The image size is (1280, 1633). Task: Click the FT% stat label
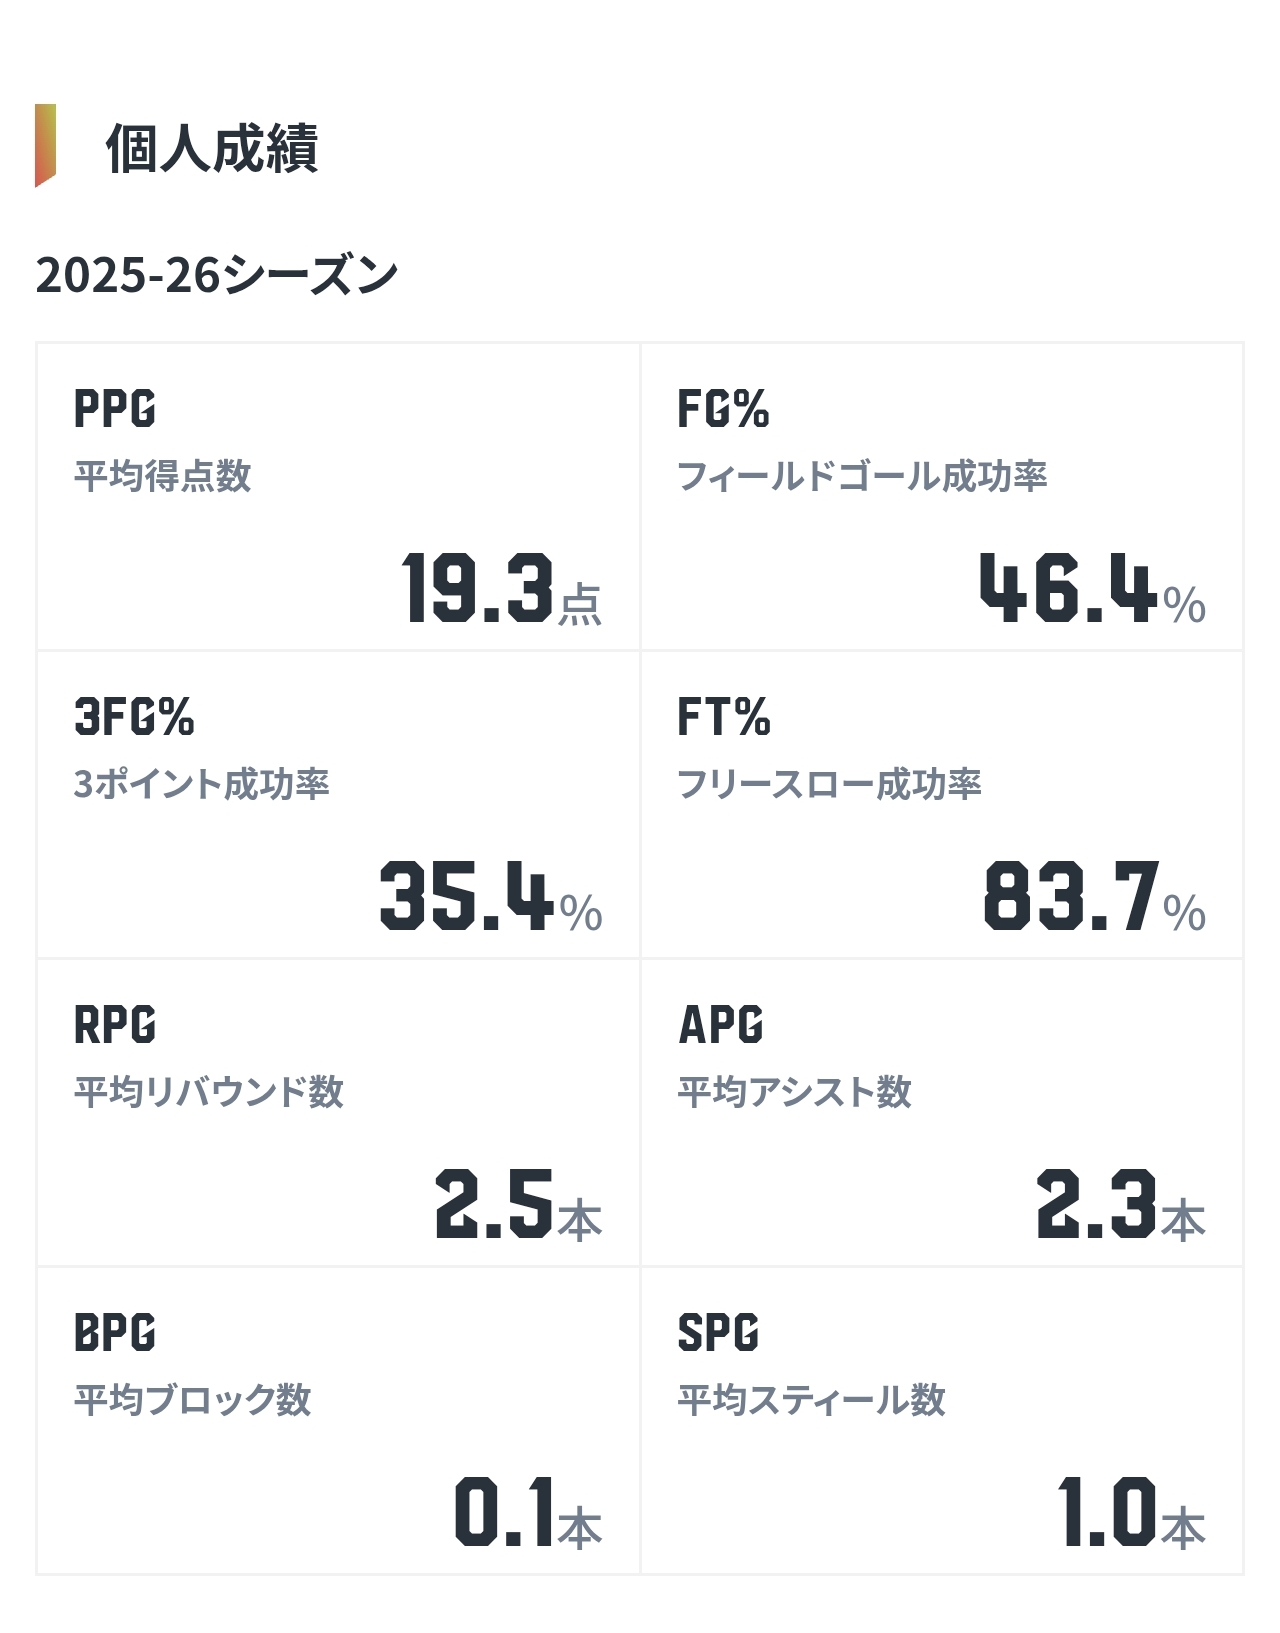coord(724,717)
